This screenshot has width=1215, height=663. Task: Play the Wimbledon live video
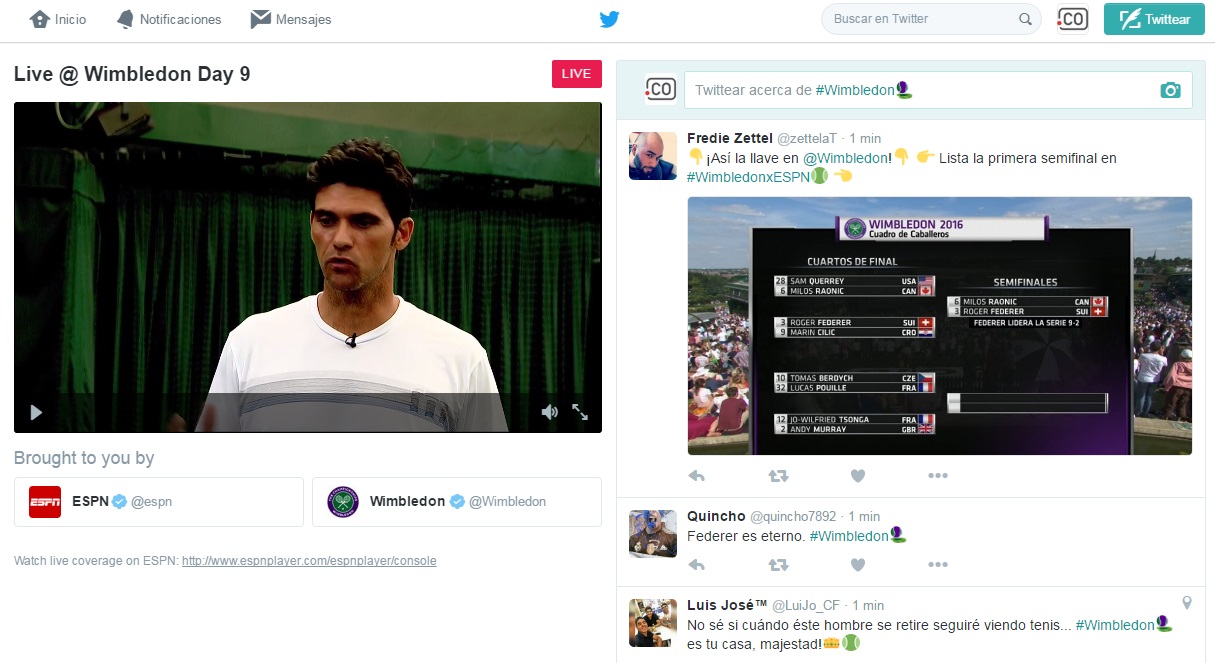[36, 412]
